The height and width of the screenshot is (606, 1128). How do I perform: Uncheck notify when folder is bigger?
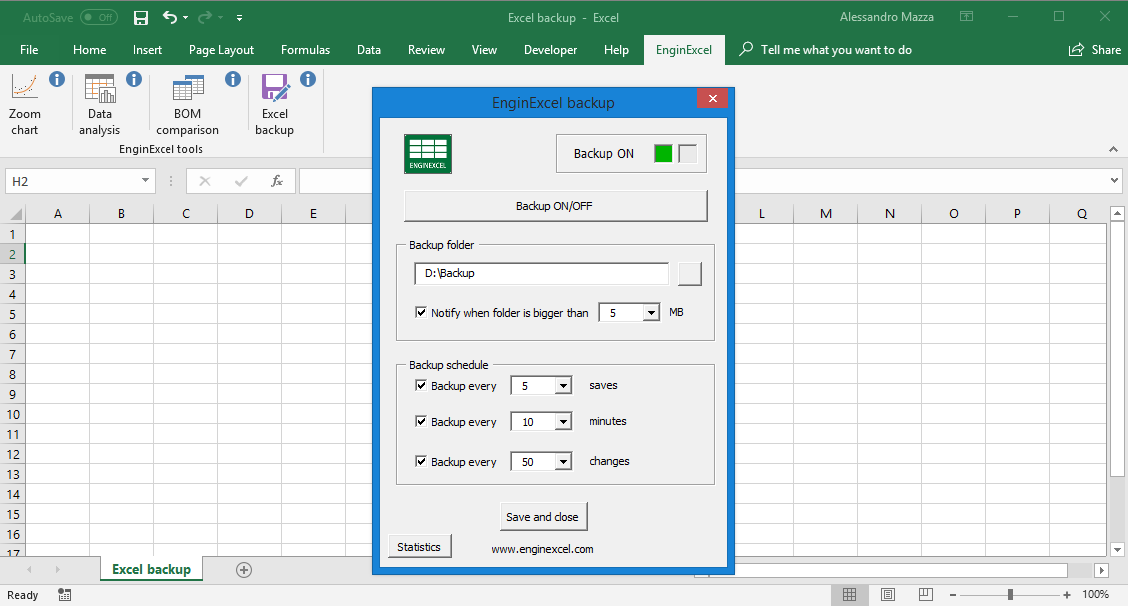tap(421, 311)
